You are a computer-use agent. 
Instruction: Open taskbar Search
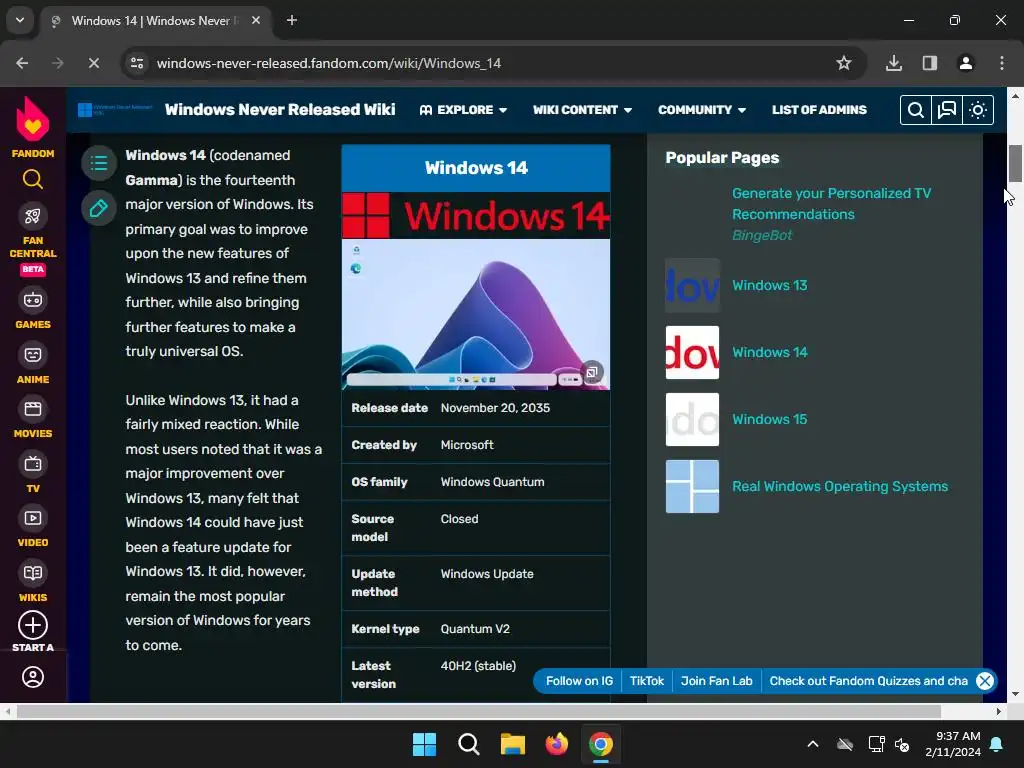click(x=468, y=744)
